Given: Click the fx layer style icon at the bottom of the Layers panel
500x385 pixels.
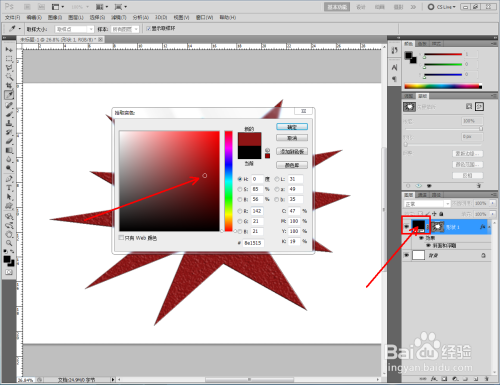Looking at the screenshot, I should (434, 379).
